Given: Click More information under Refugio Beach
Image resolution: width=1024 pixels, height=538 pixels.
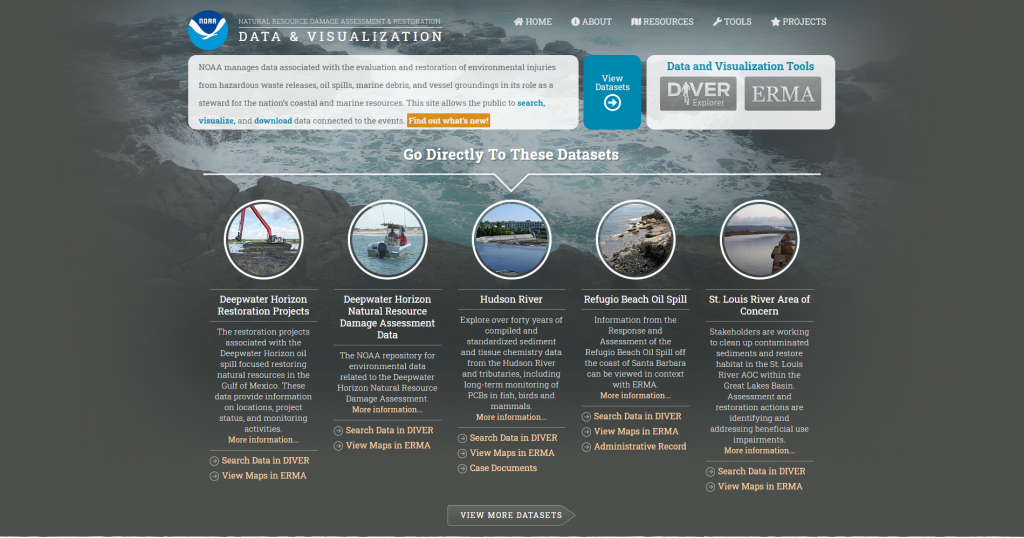Looking at the screenshot, I should pos(635,396).
